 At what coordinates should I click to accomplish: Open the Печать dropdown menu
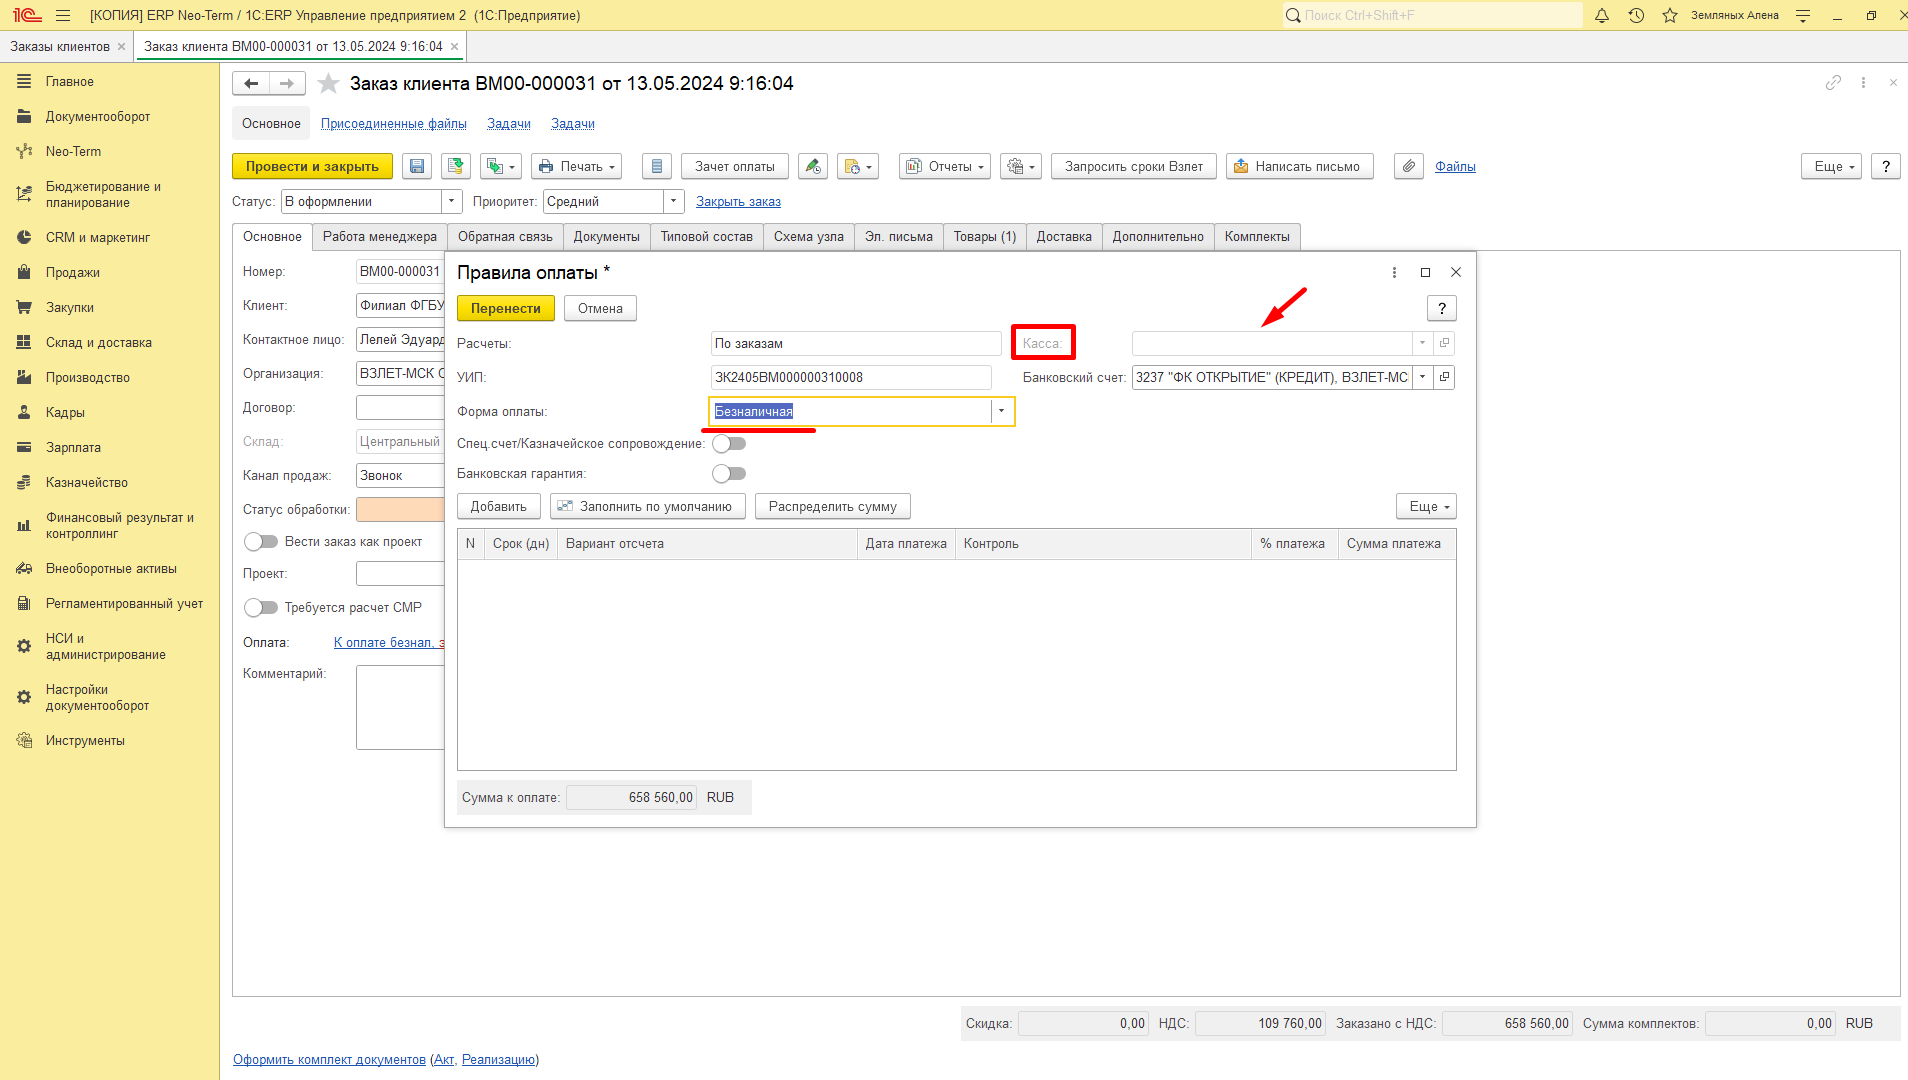click(x=576, y=167)
